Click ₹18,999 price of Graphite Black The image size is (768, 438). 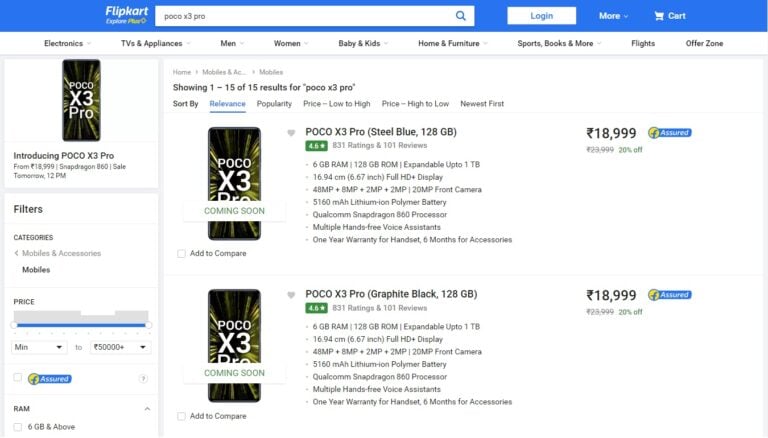(x=611, y=295)
